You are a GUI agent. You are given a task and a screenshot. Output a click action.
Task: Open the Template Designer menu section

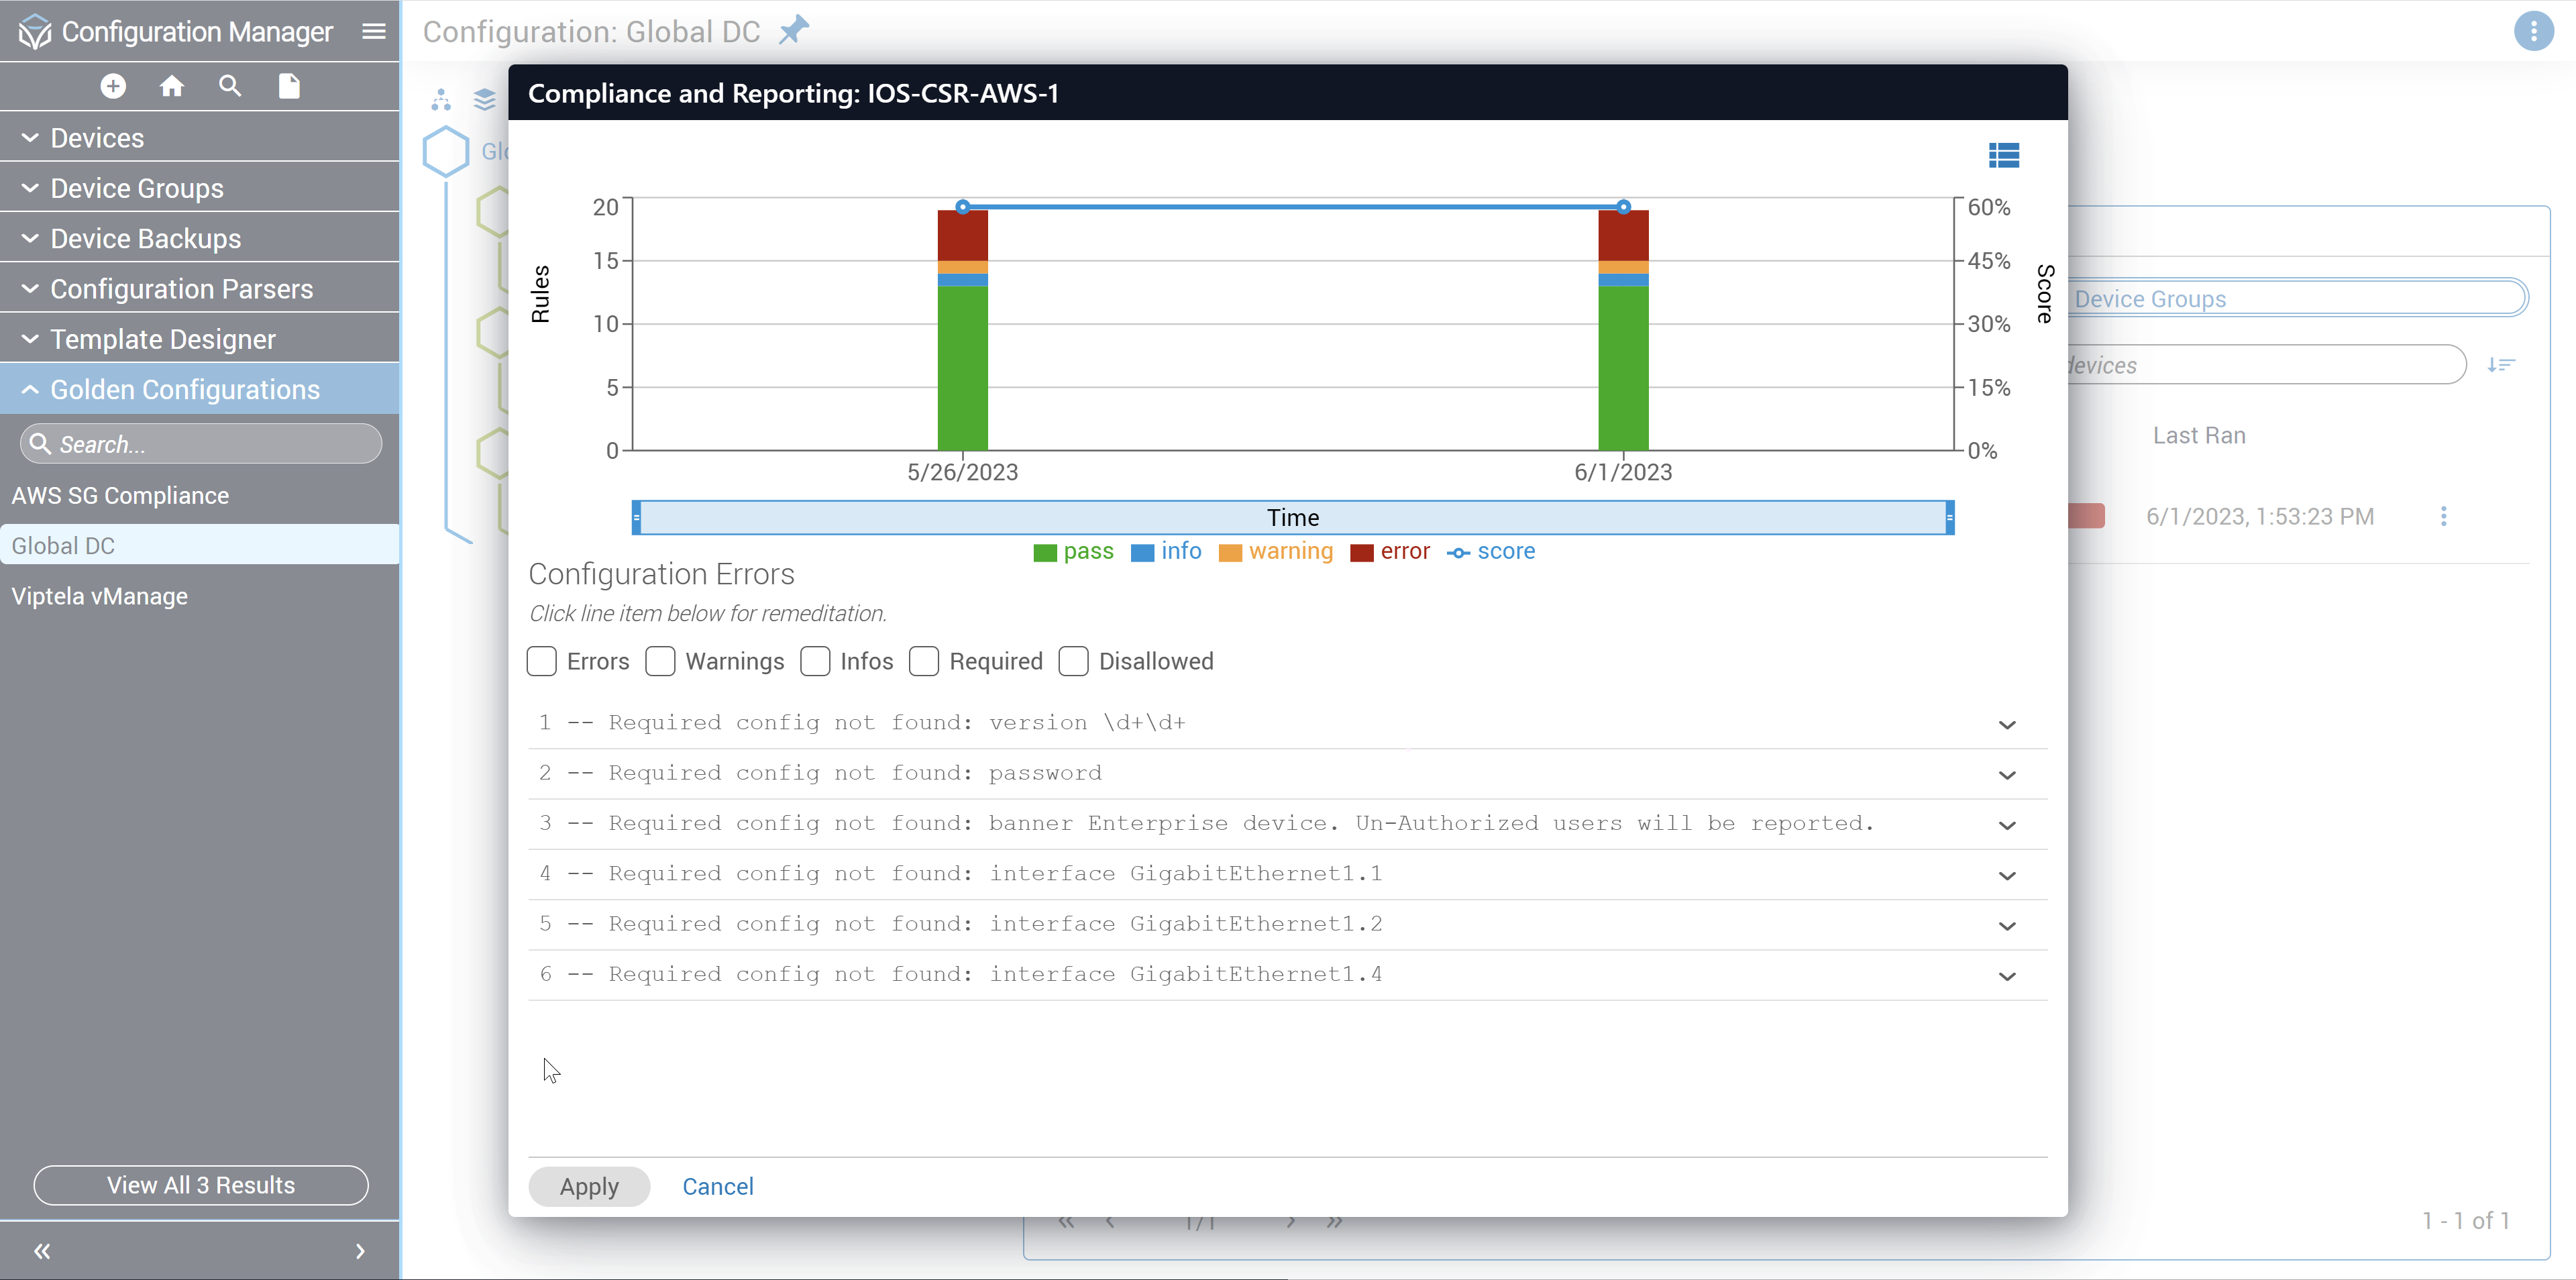(x=162, y=339)
